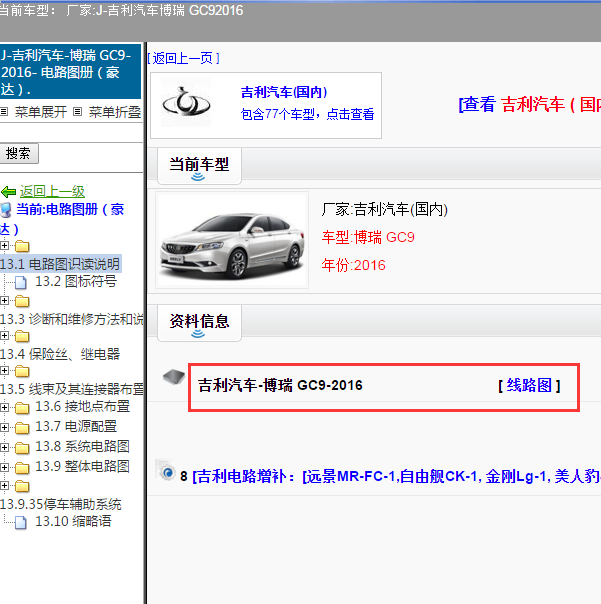Image resolution: width=601 pixels, height=604 pixels.
Task: Click folder icon above 13.5 线束及其连接器布置
Action: [22, 371]
